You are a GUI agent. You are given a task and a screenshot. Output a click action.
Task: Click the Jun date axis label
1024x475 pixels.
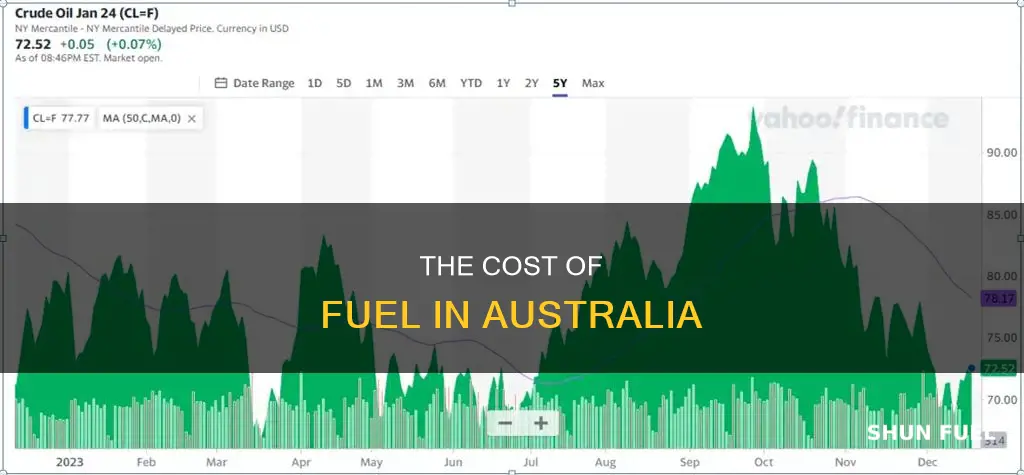(x=452, y=461)
